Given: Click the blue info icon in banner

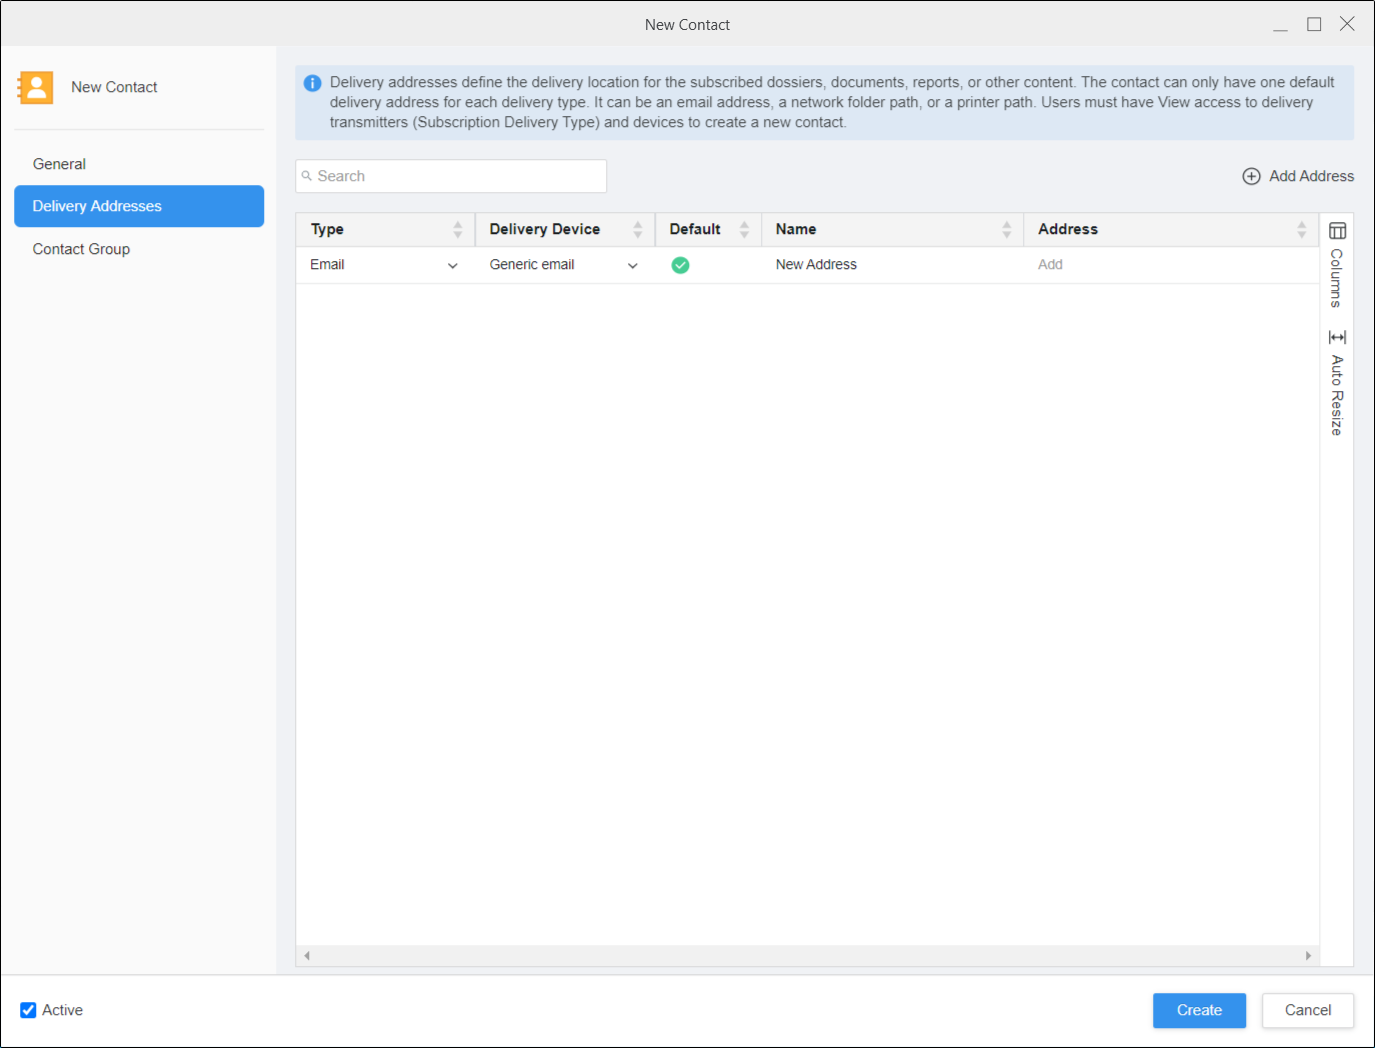Looking at the screenshot, I should coord(312,83).
